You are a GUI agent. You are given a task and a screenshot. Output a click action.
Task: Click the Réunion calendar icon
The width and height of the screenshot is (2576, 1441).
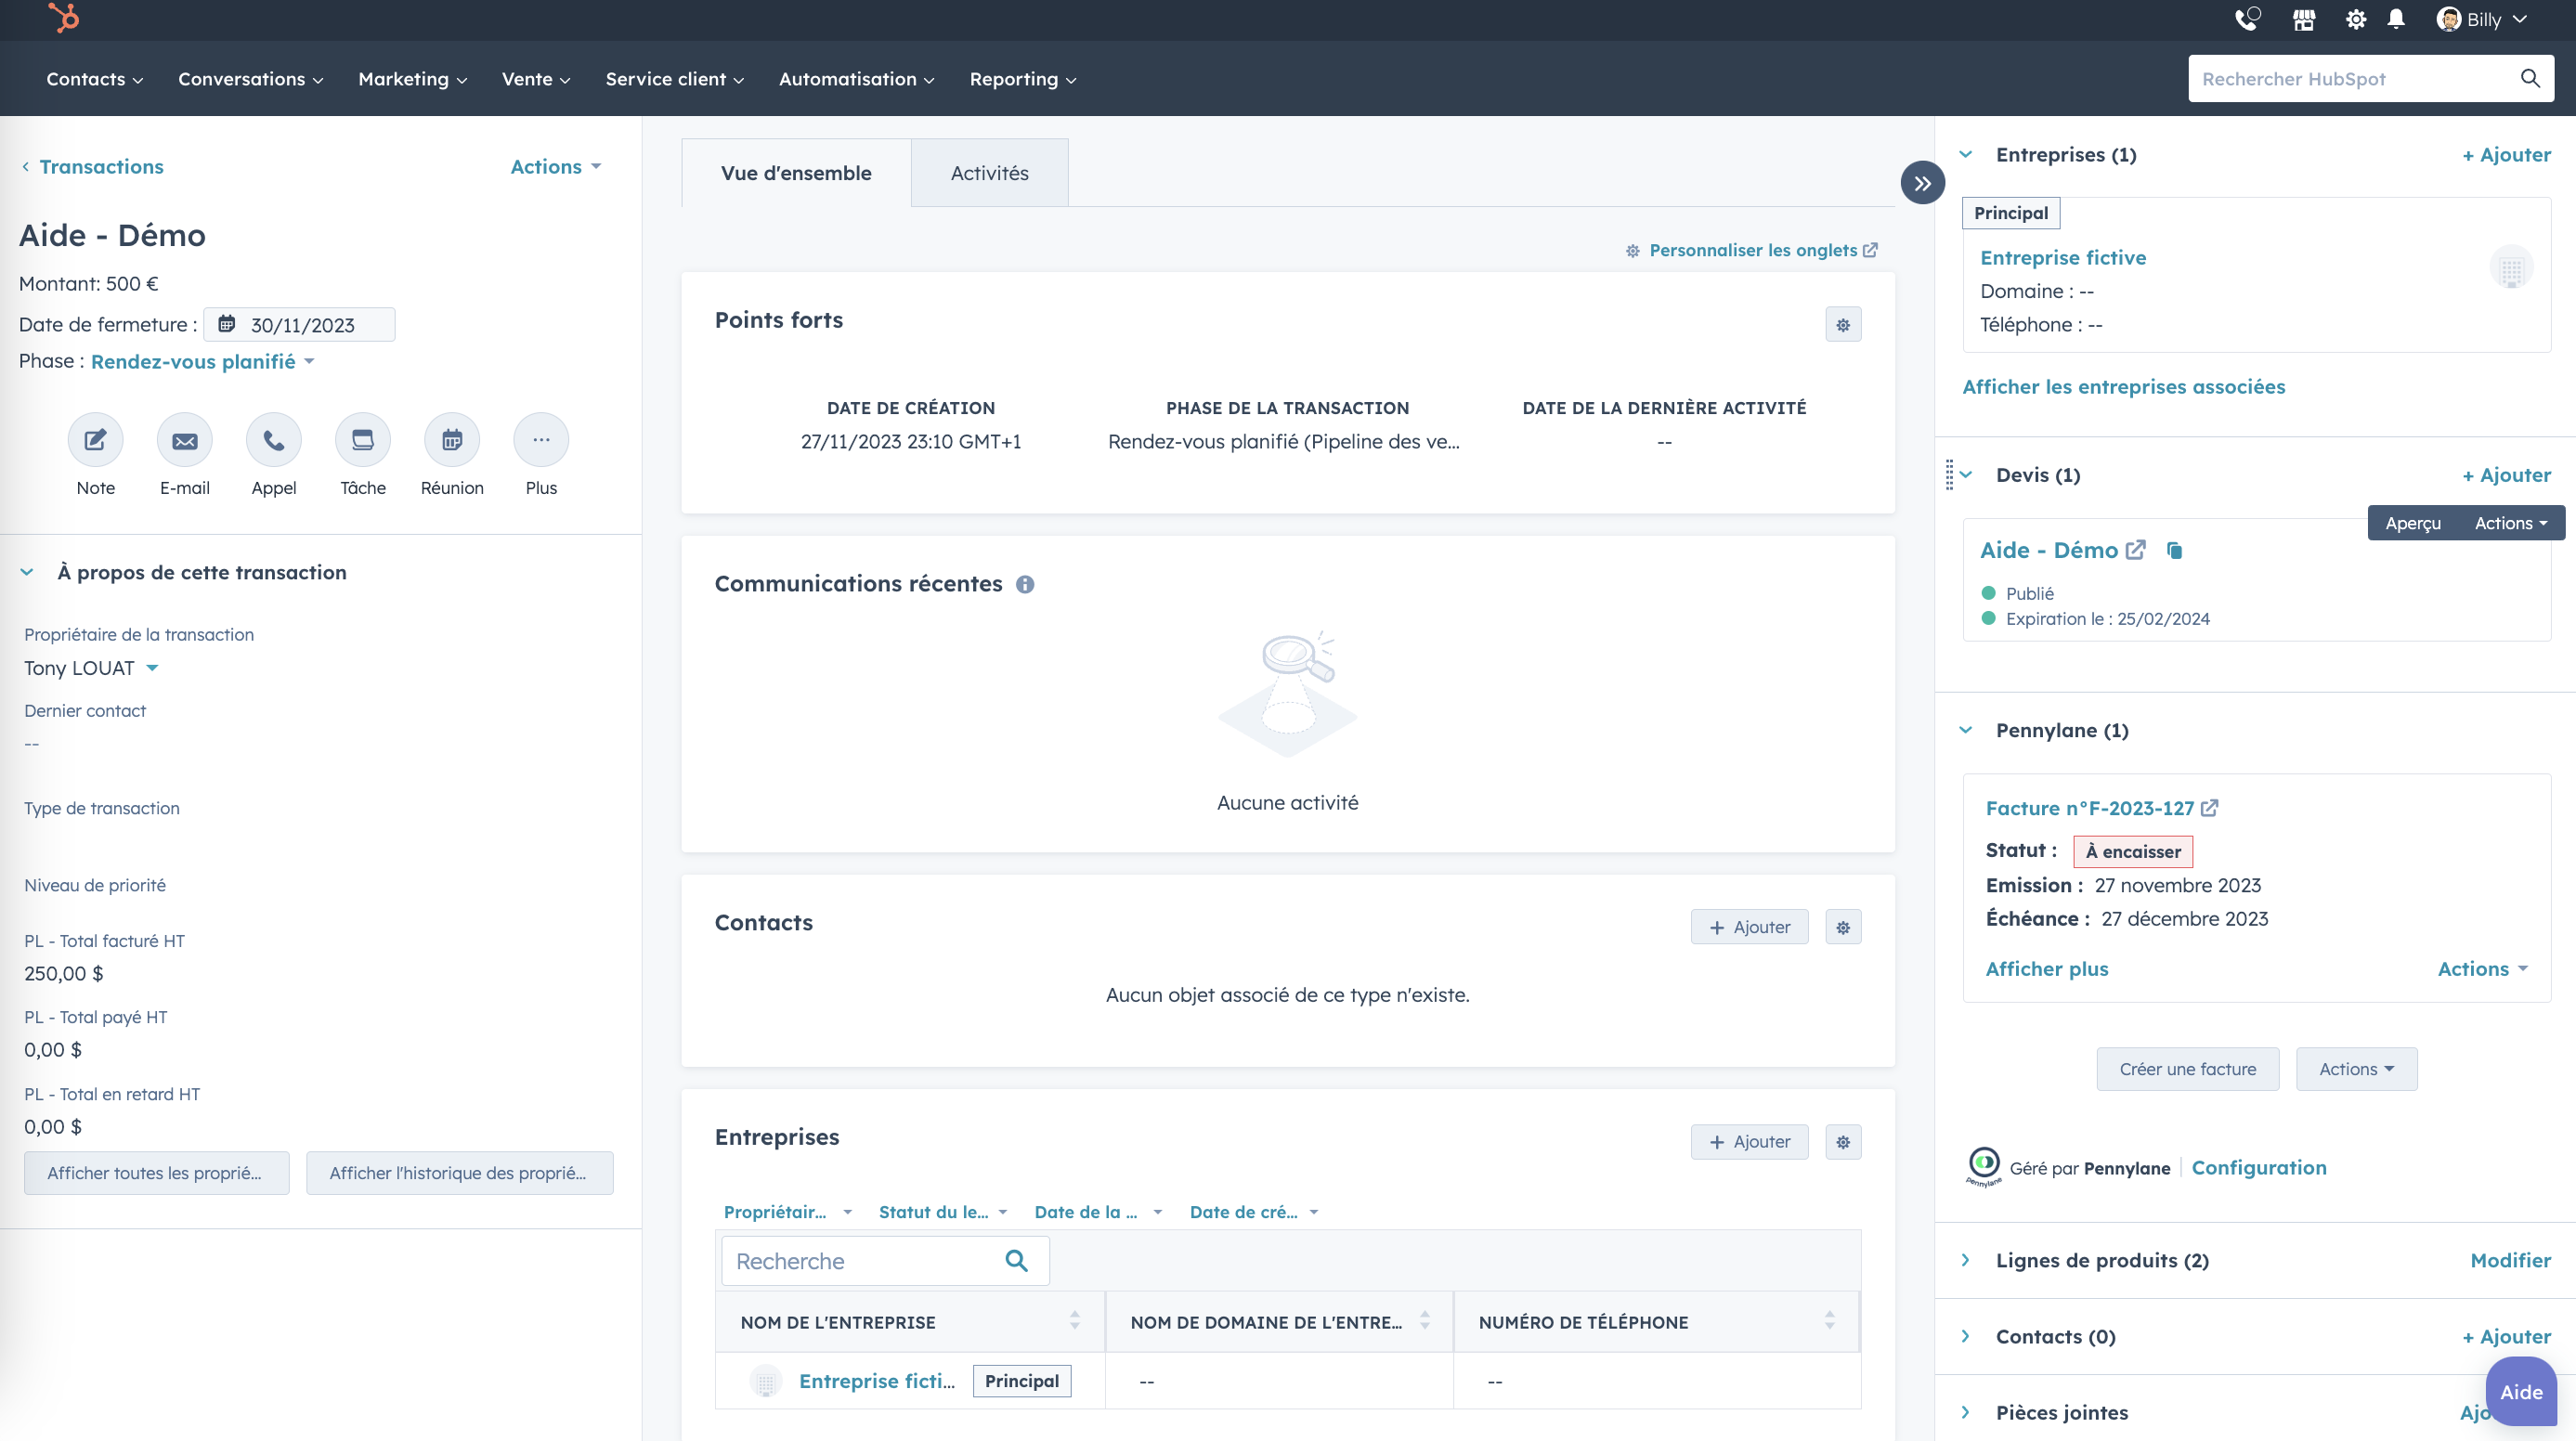(x=452, y=440)
